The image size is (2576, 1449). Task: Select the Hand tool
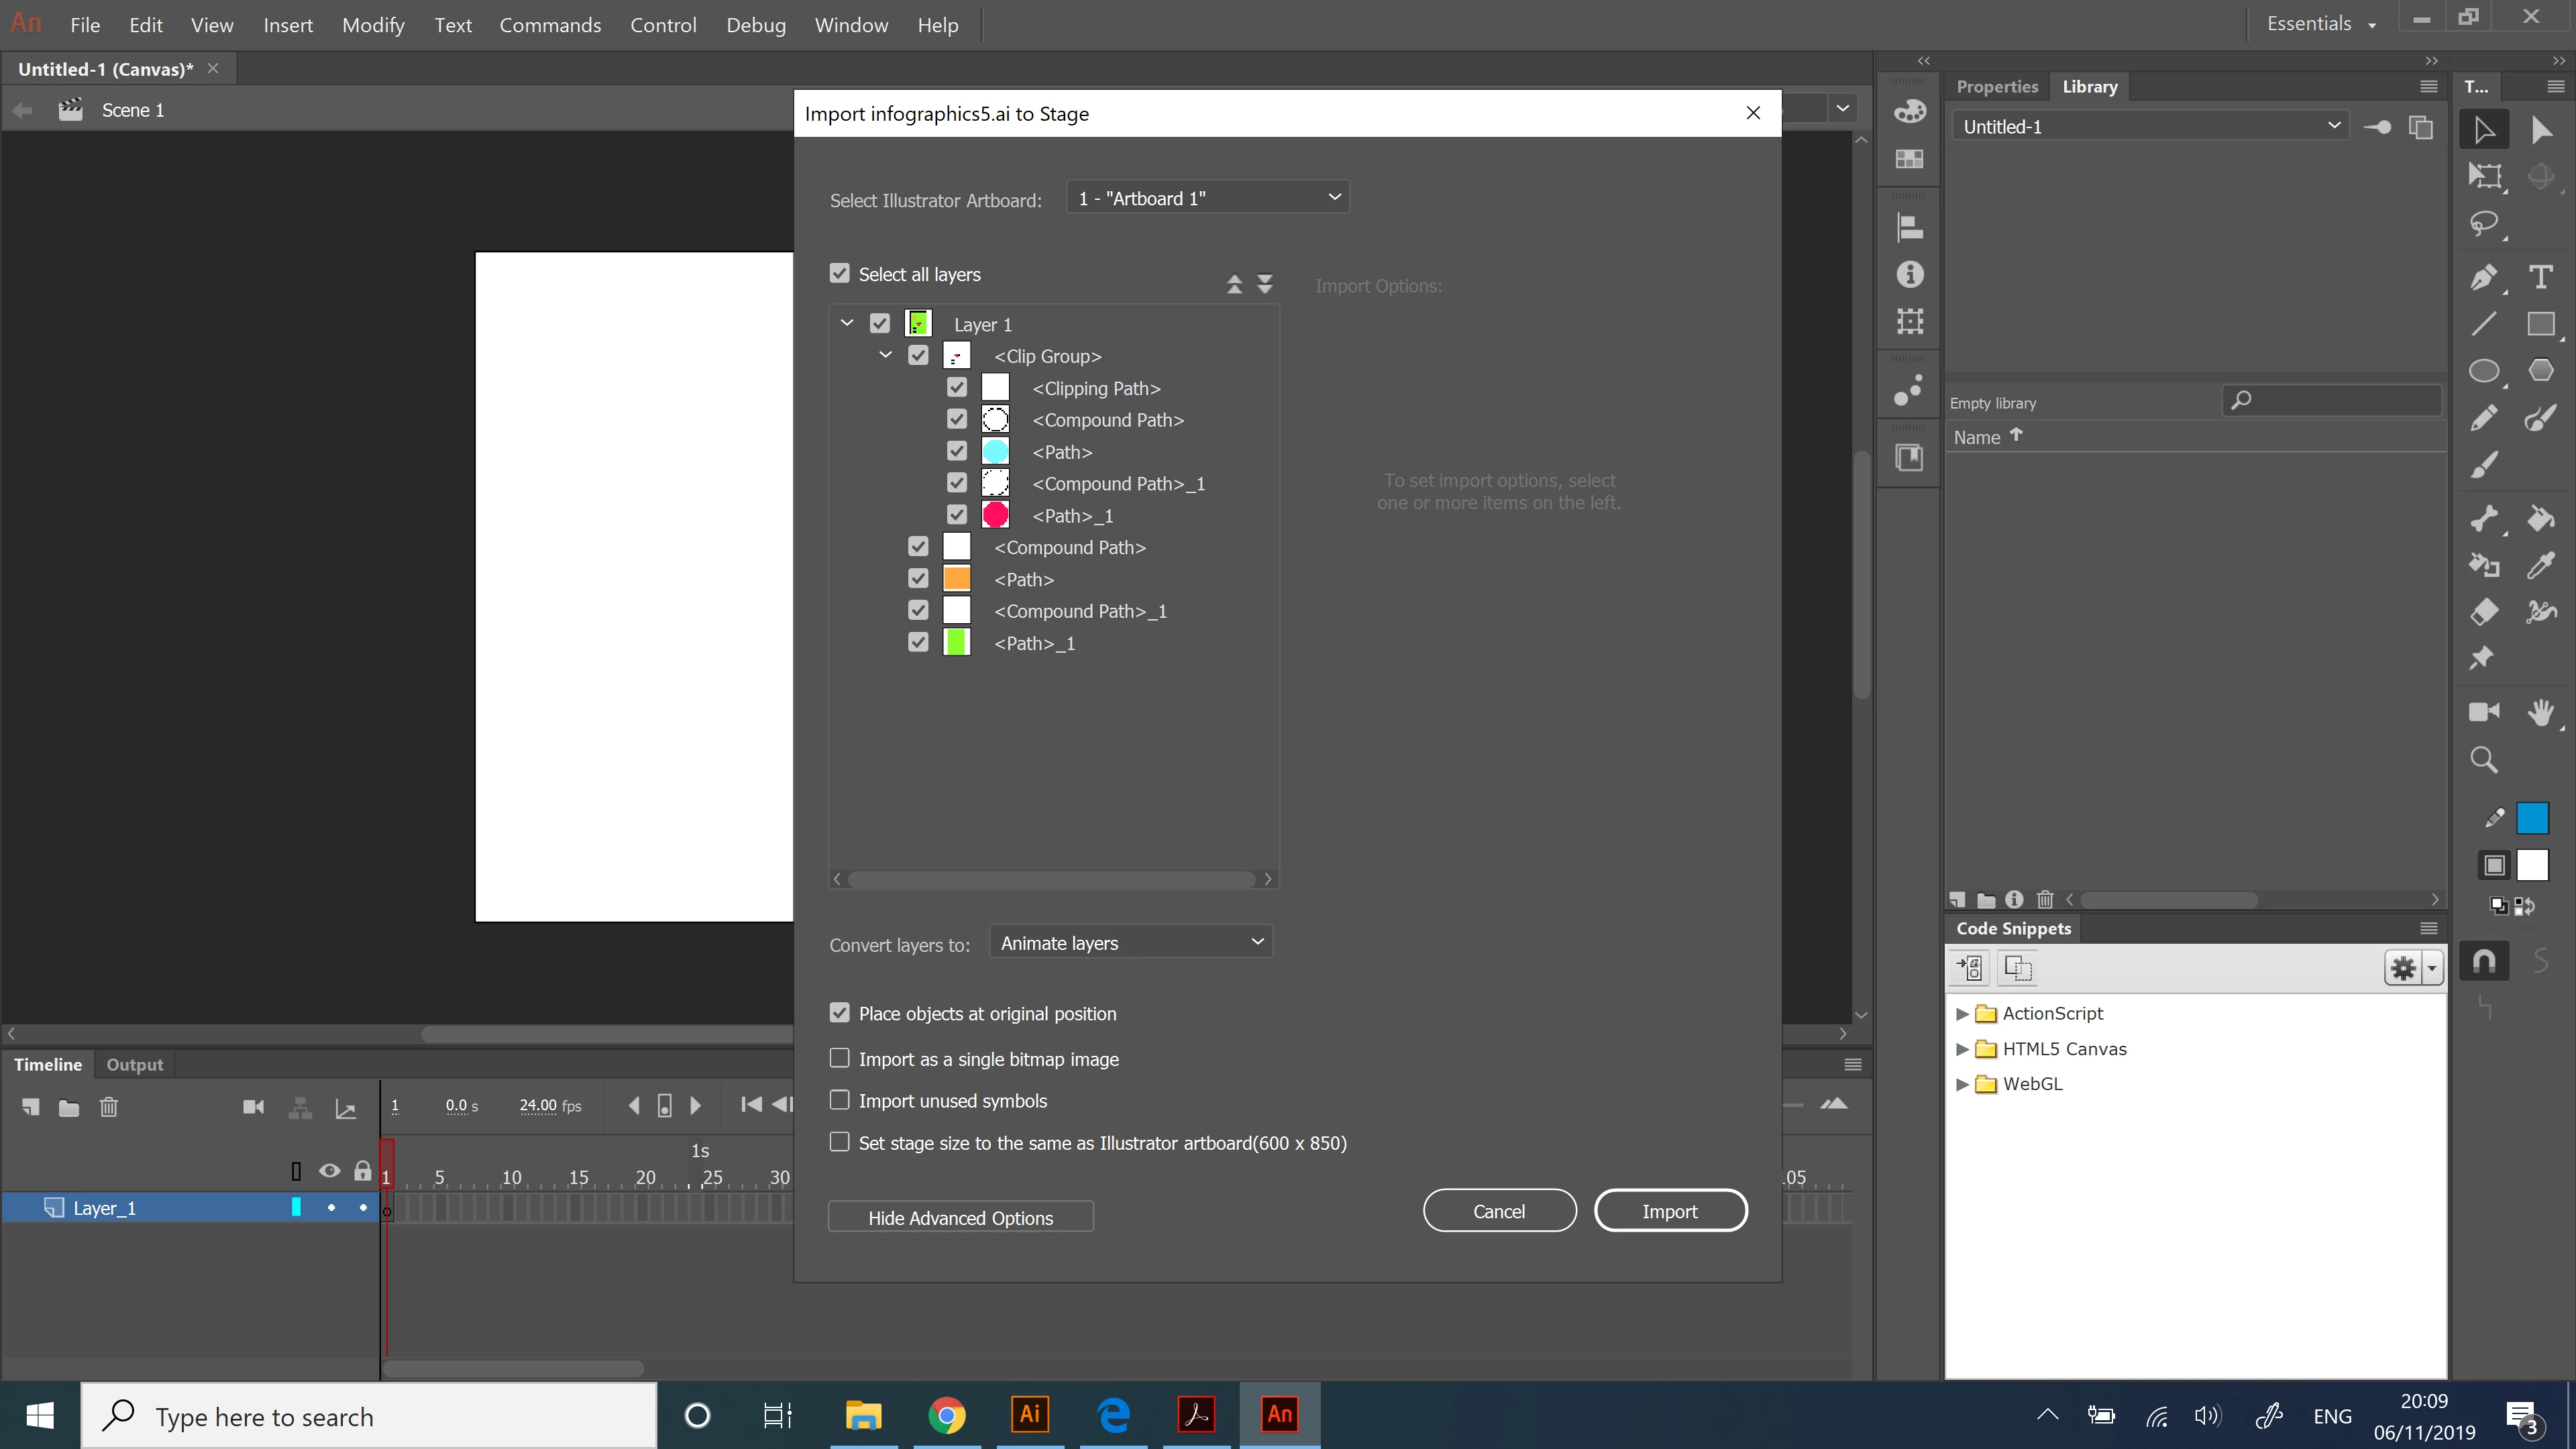point(2540,712)
